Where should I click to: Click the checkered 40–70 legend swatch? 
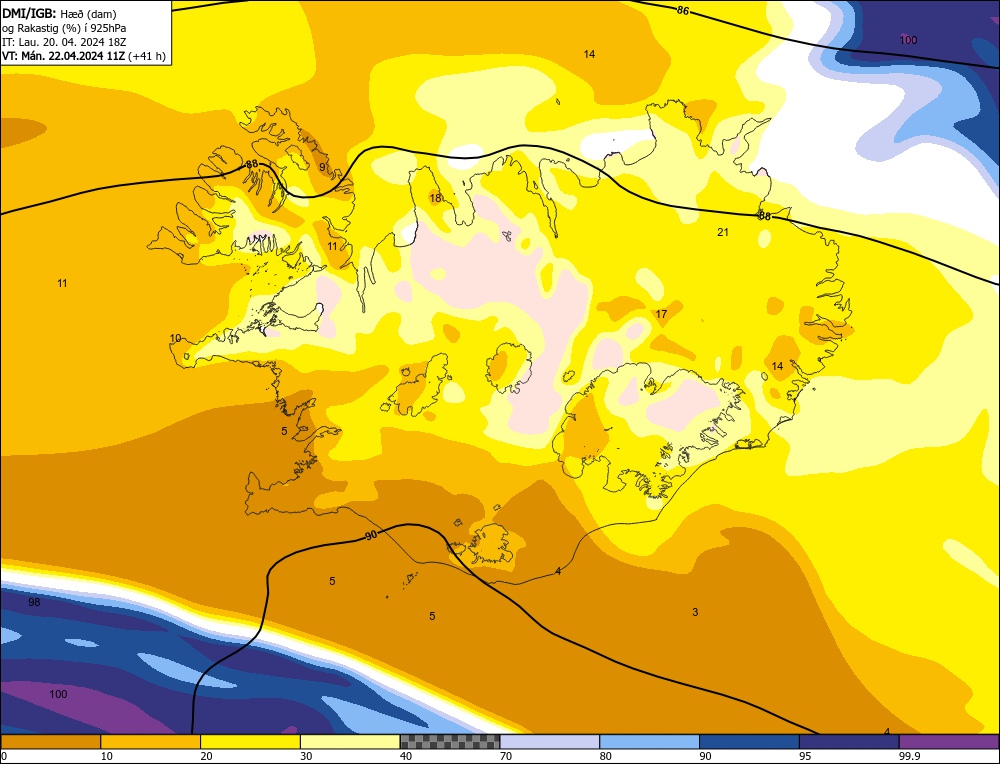[x=450, y=742]
